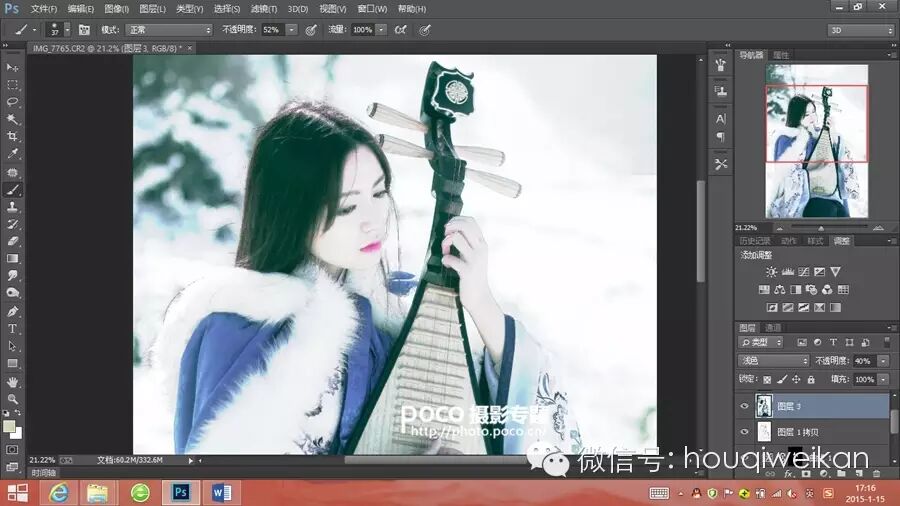Select the Brush tool in toolbox
900x506 pixels.
12,190
